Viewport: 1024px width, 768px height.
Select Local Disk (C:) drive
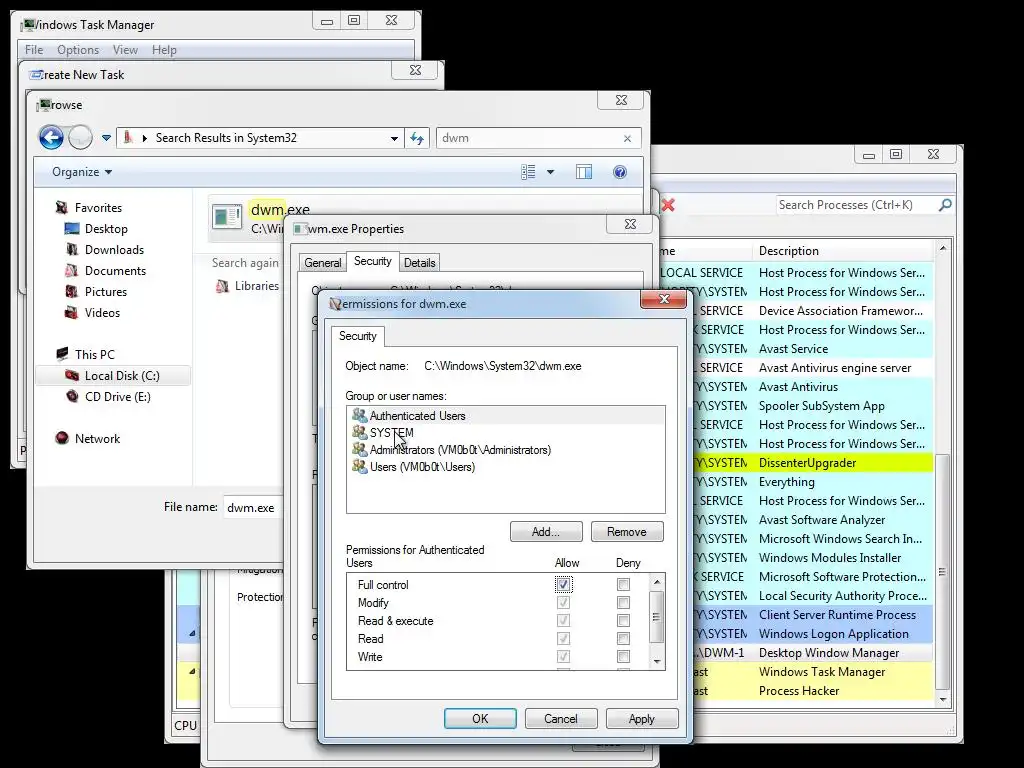coord(113,376)
